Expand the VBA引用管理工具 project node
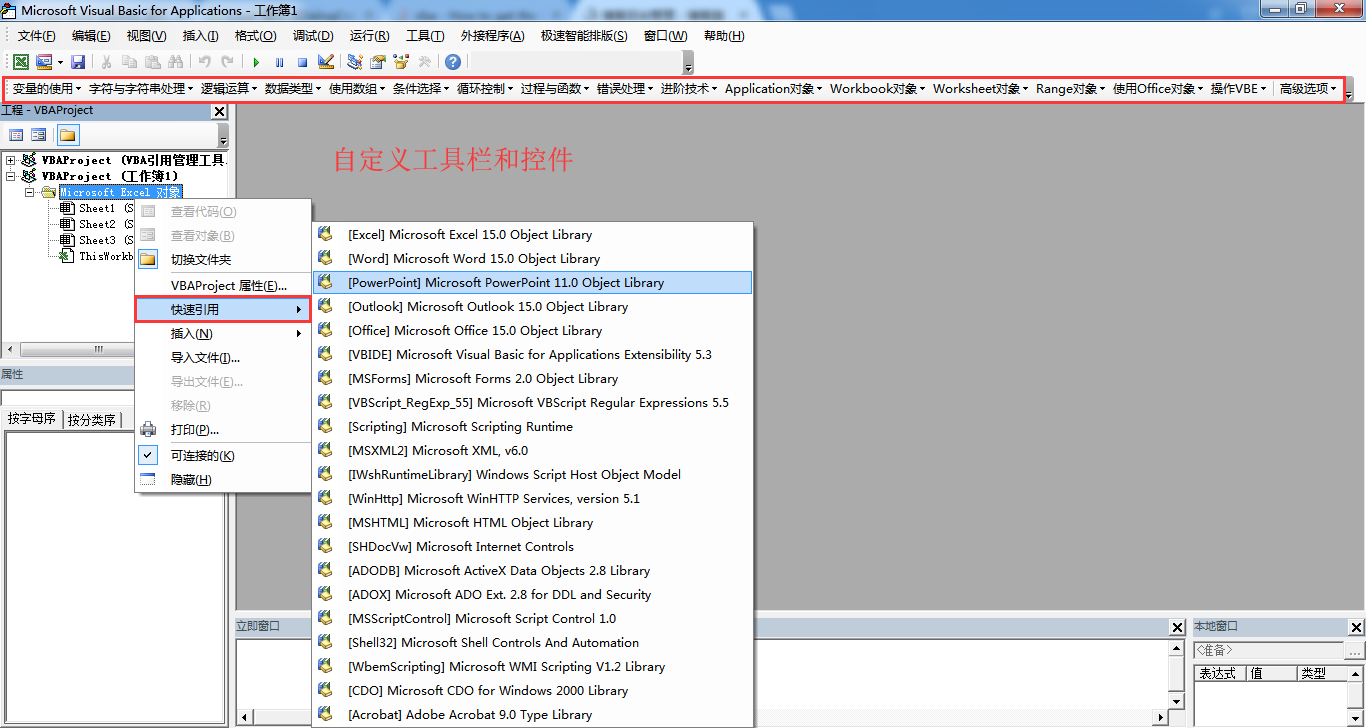The height and width of the screenshot is (728, 1366). tap(11, 160)
